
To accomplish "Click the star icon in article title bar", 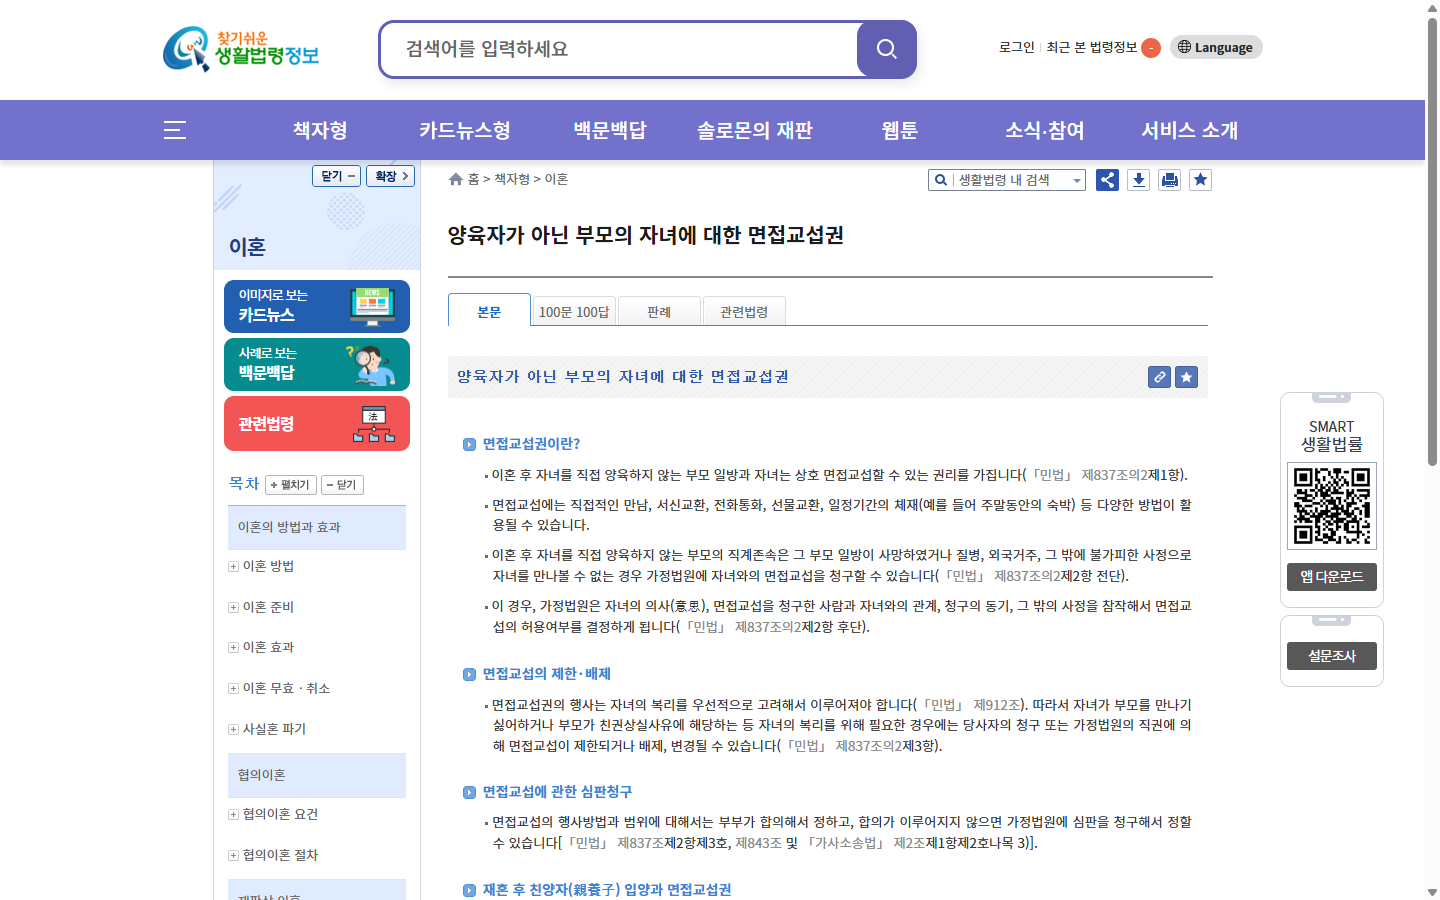I will click(1186, 377).
